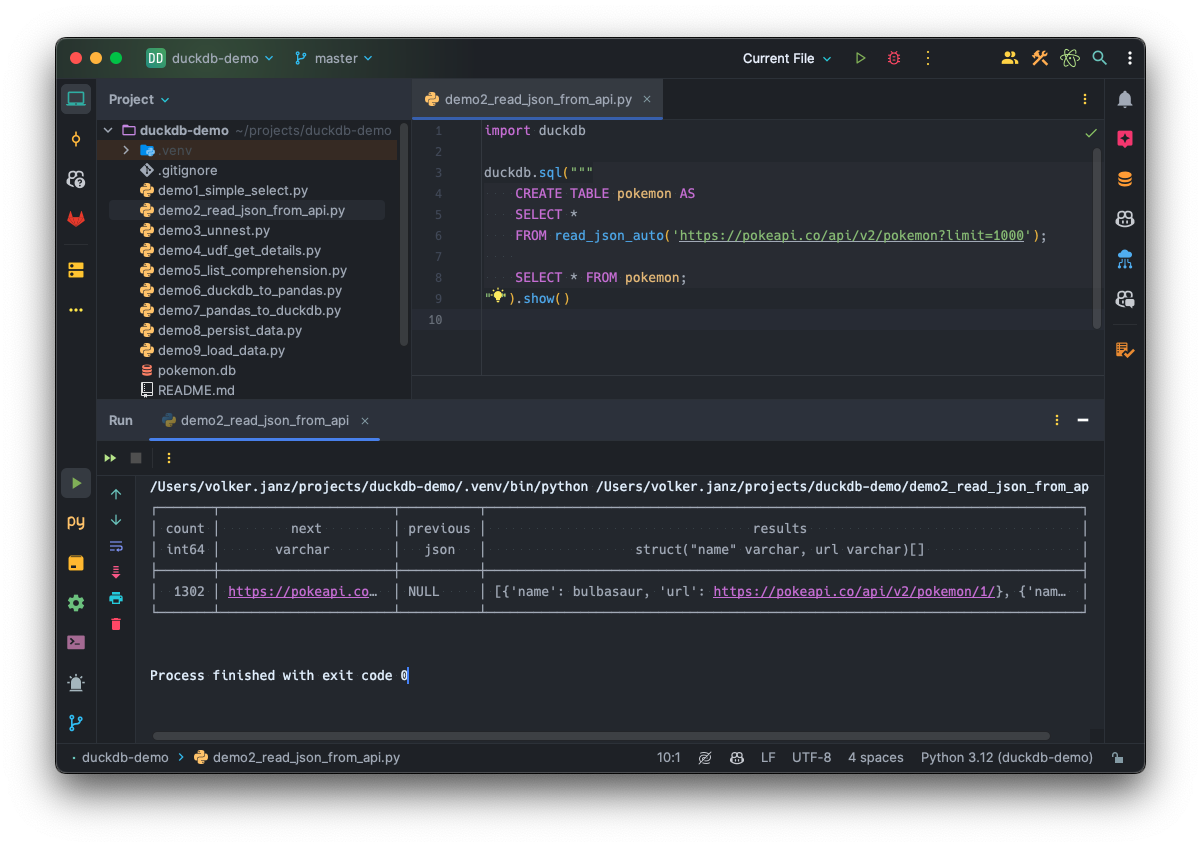Open the GitLab integration panel

[75, 219]
